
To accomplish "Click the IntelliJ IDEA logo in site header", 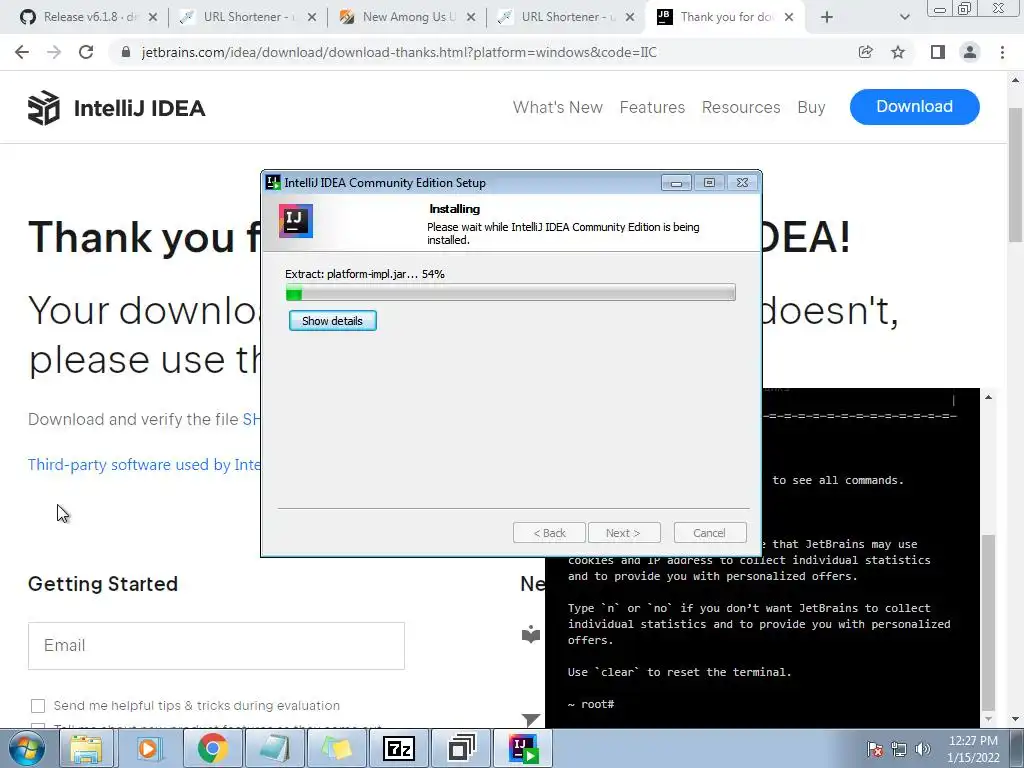I will point(116,108).
